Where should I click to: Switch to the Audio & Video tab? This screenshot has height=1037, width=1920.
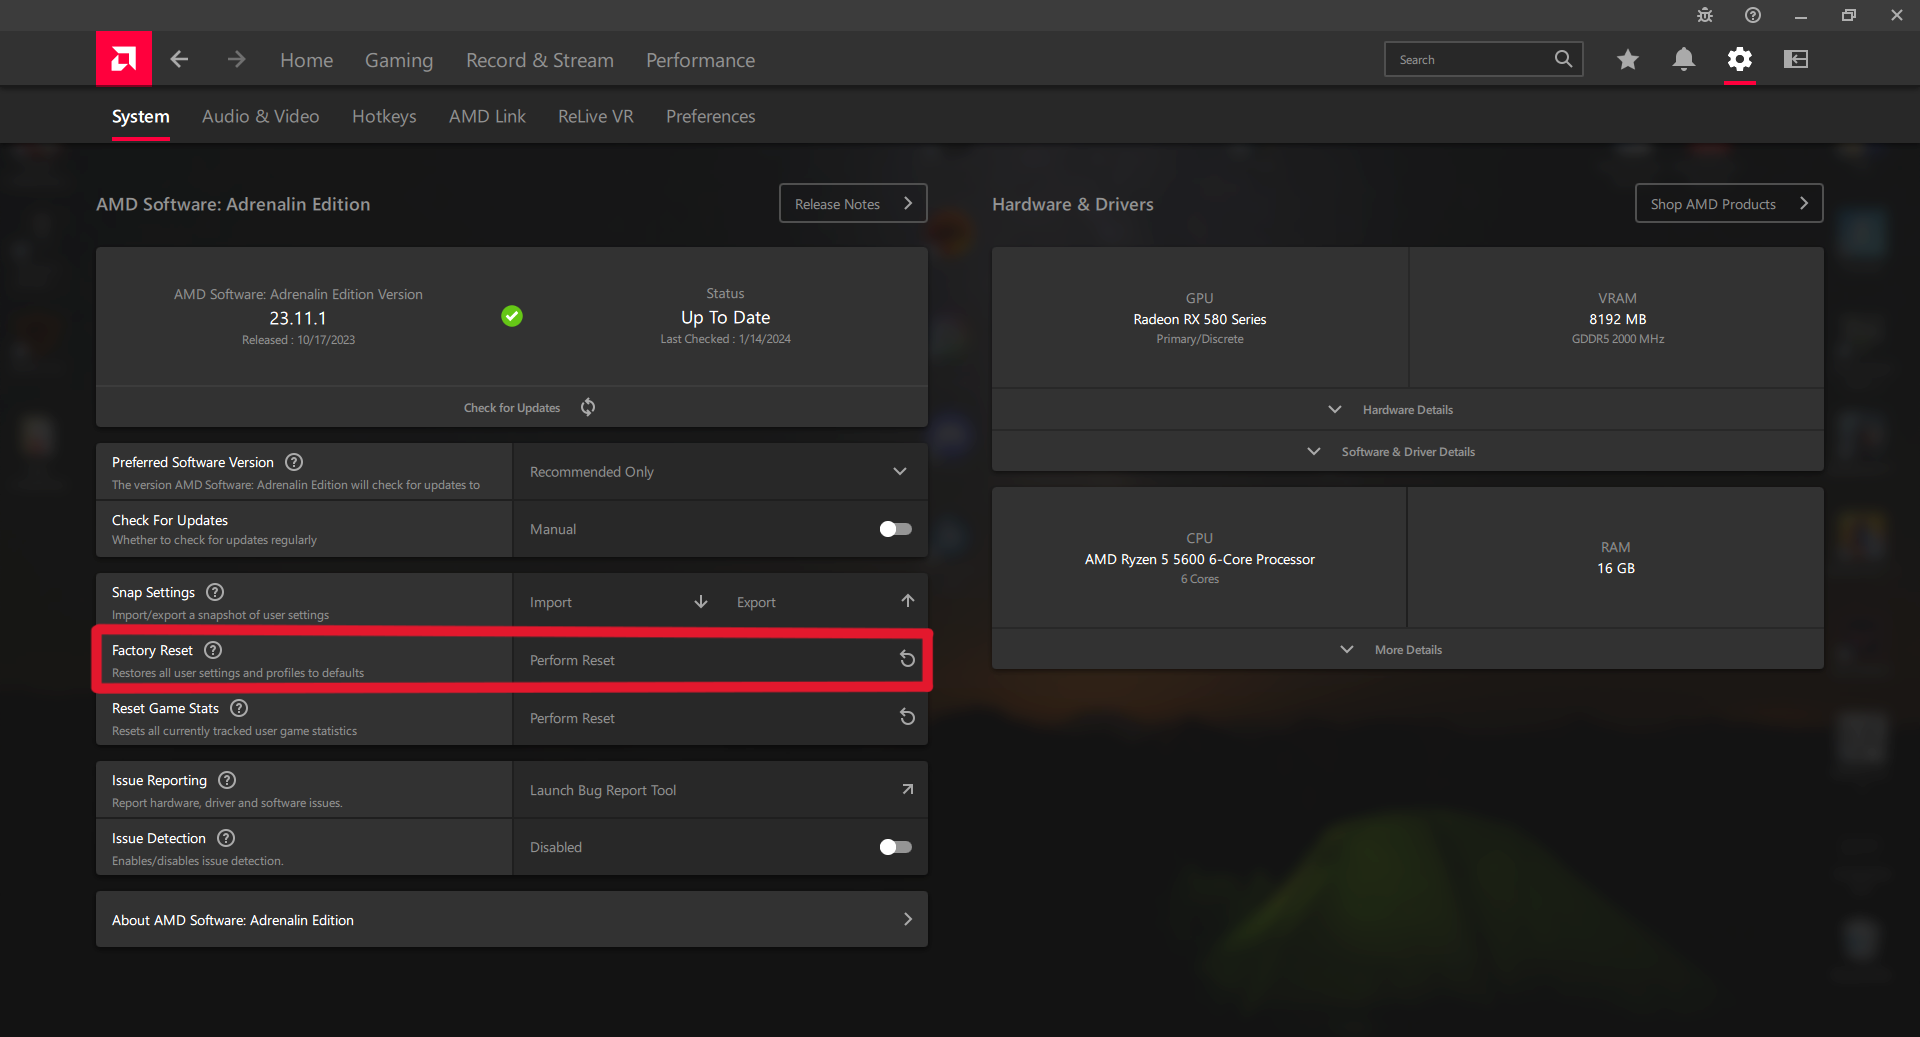[x=261, y=117]
